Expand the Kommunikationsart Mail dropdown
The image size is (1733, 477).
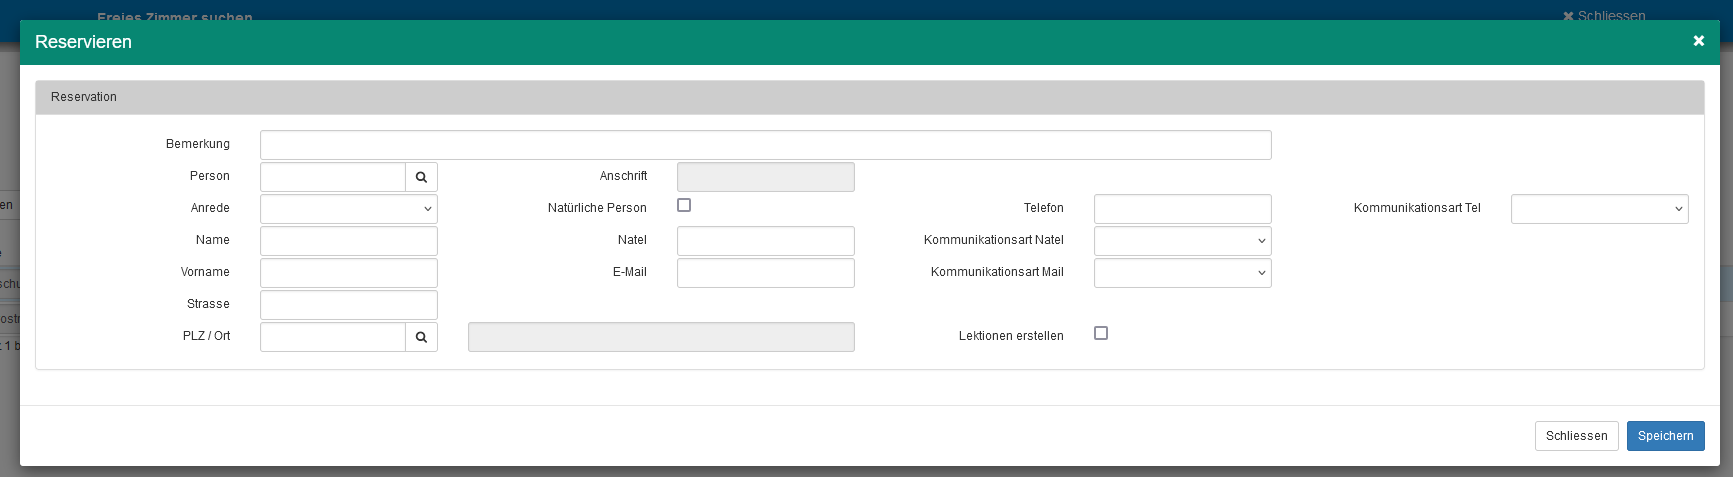[x=1182, y=273]
